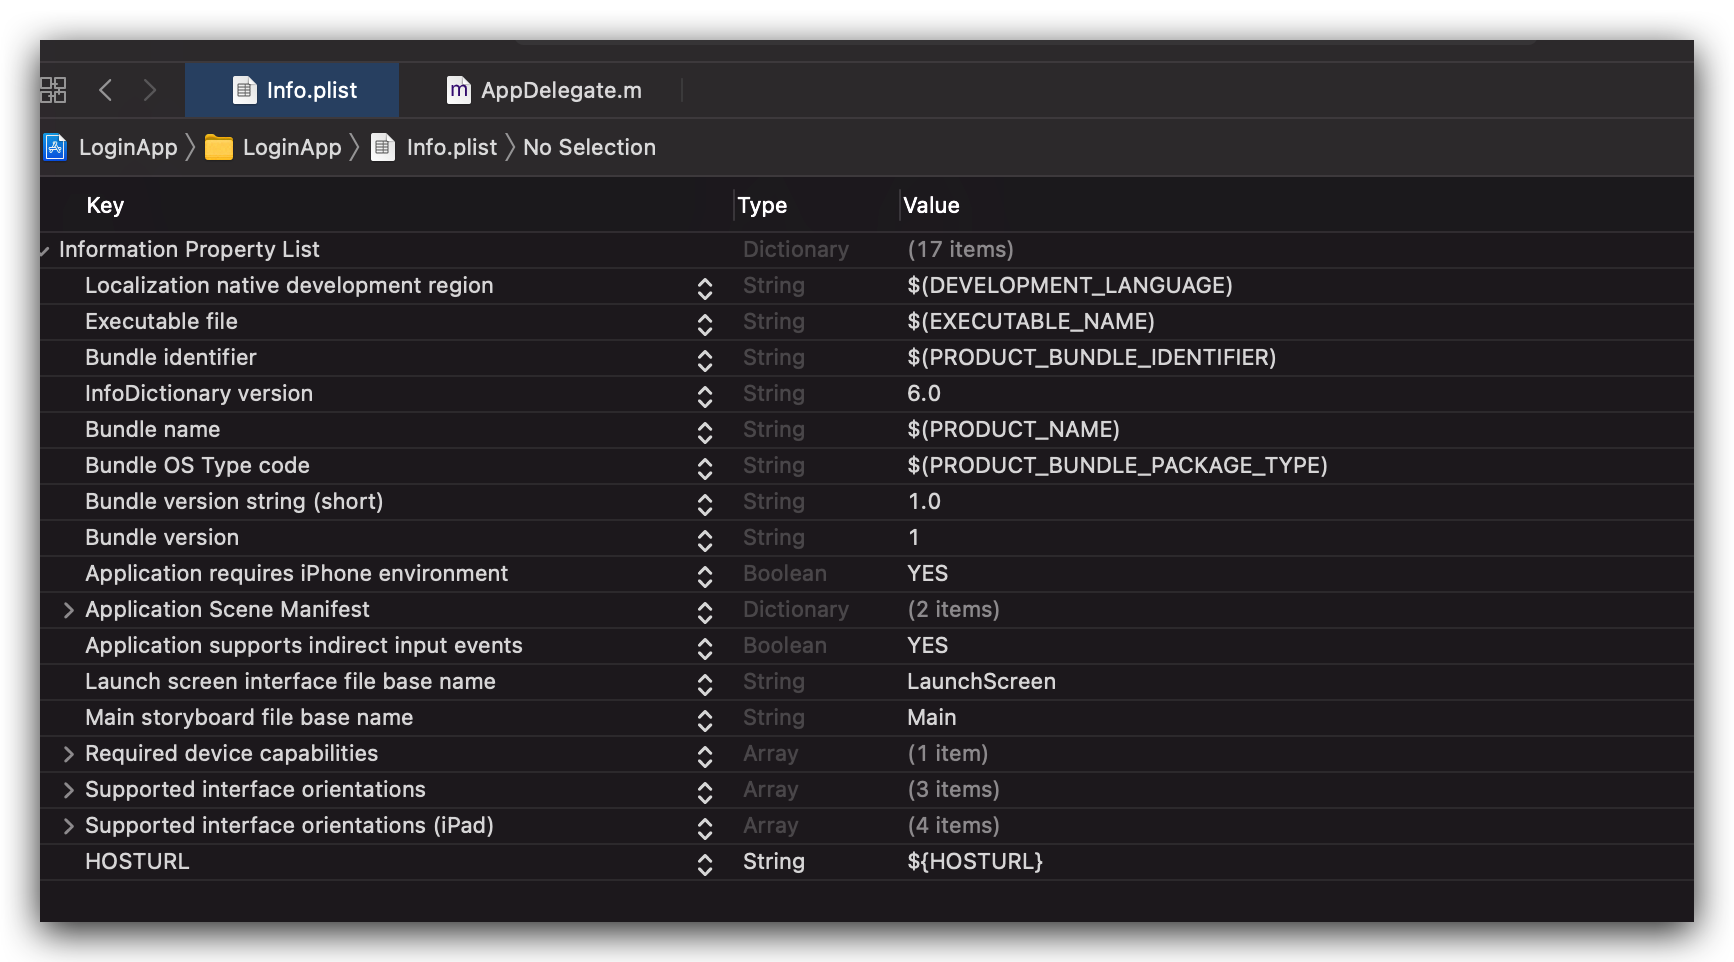This screenshot has width=1734, height=962.
Task: Expand the Application Scene Manifest row
Action: (69, 610)
